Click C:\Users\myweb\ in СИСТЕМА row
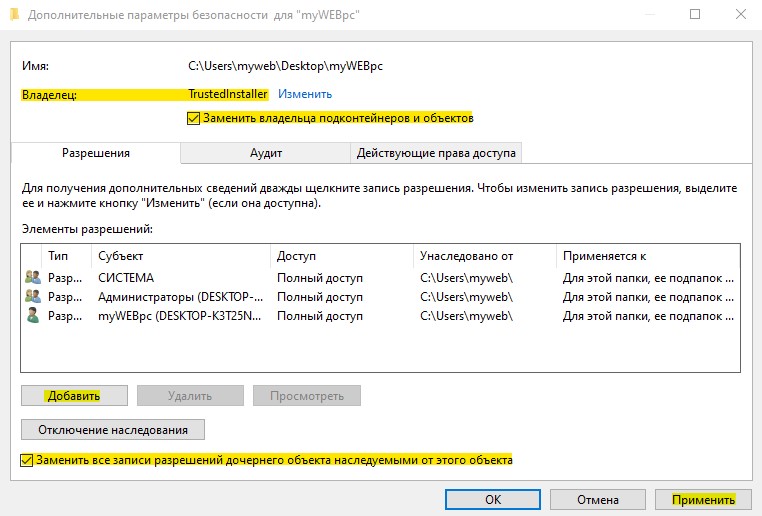Image resolution: width=762 pixels, height=516 pixels. pyautogui.click(x=467, y=277)
